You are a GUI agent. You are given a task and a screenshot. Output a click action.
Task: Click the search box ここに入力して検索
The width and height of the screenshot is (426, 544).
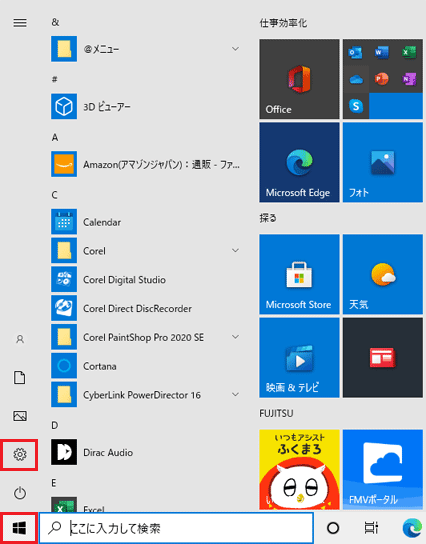(x=176, y=528)
